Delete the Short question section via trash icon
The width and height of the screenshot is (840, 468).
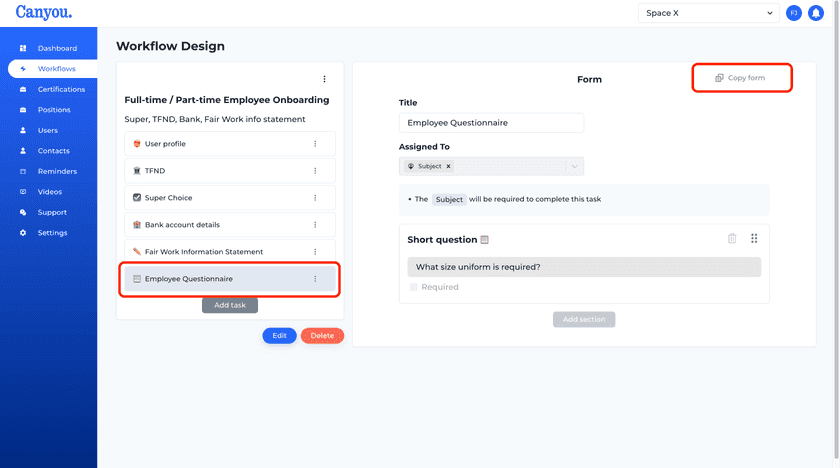click(732, 238)
